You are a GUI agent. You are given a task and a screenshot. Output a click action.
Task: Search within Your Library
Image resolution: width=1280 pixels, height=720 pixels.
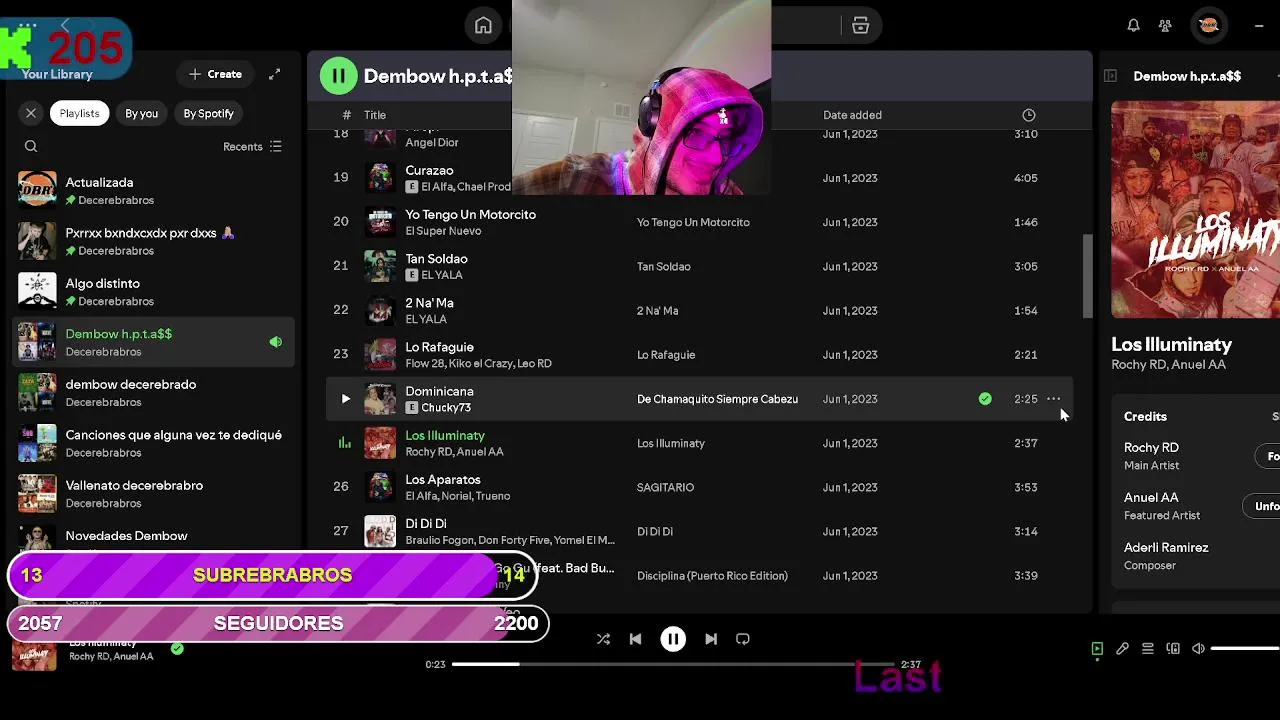pyautogui.click(x=31, y=147)
